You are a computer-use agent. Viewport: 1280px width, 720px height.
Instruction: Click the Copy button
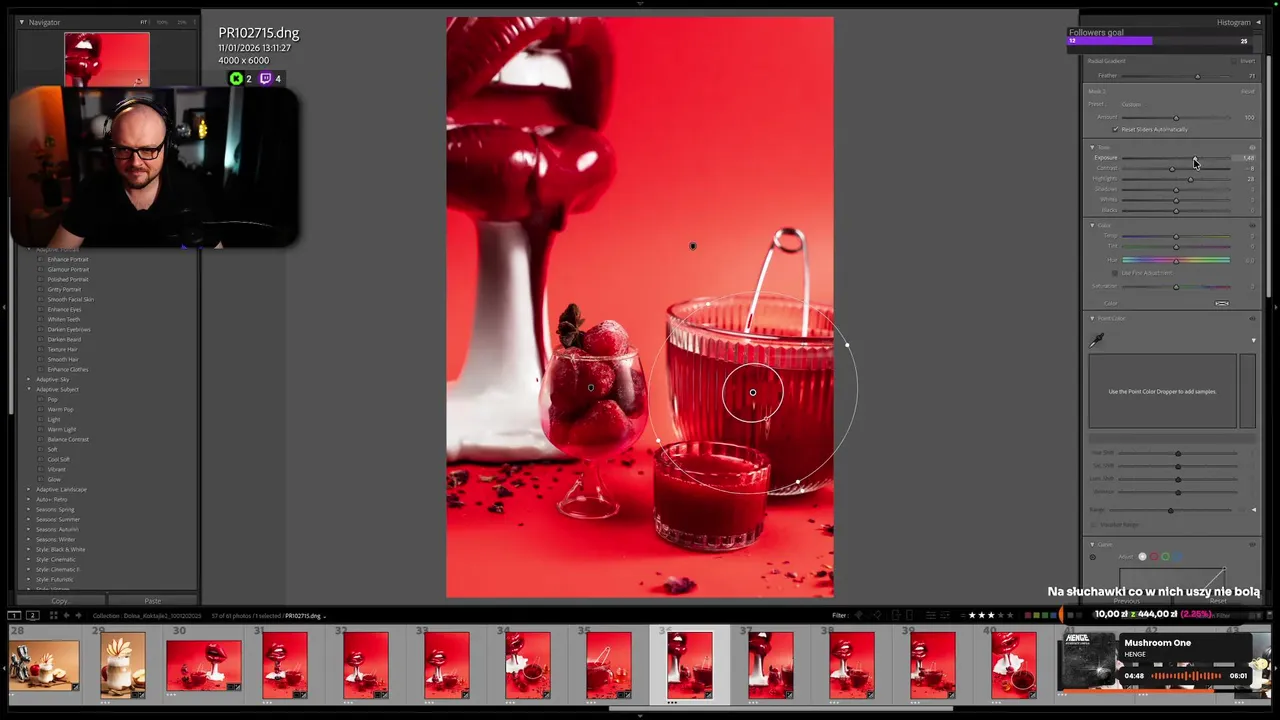[x=60, y=601]
